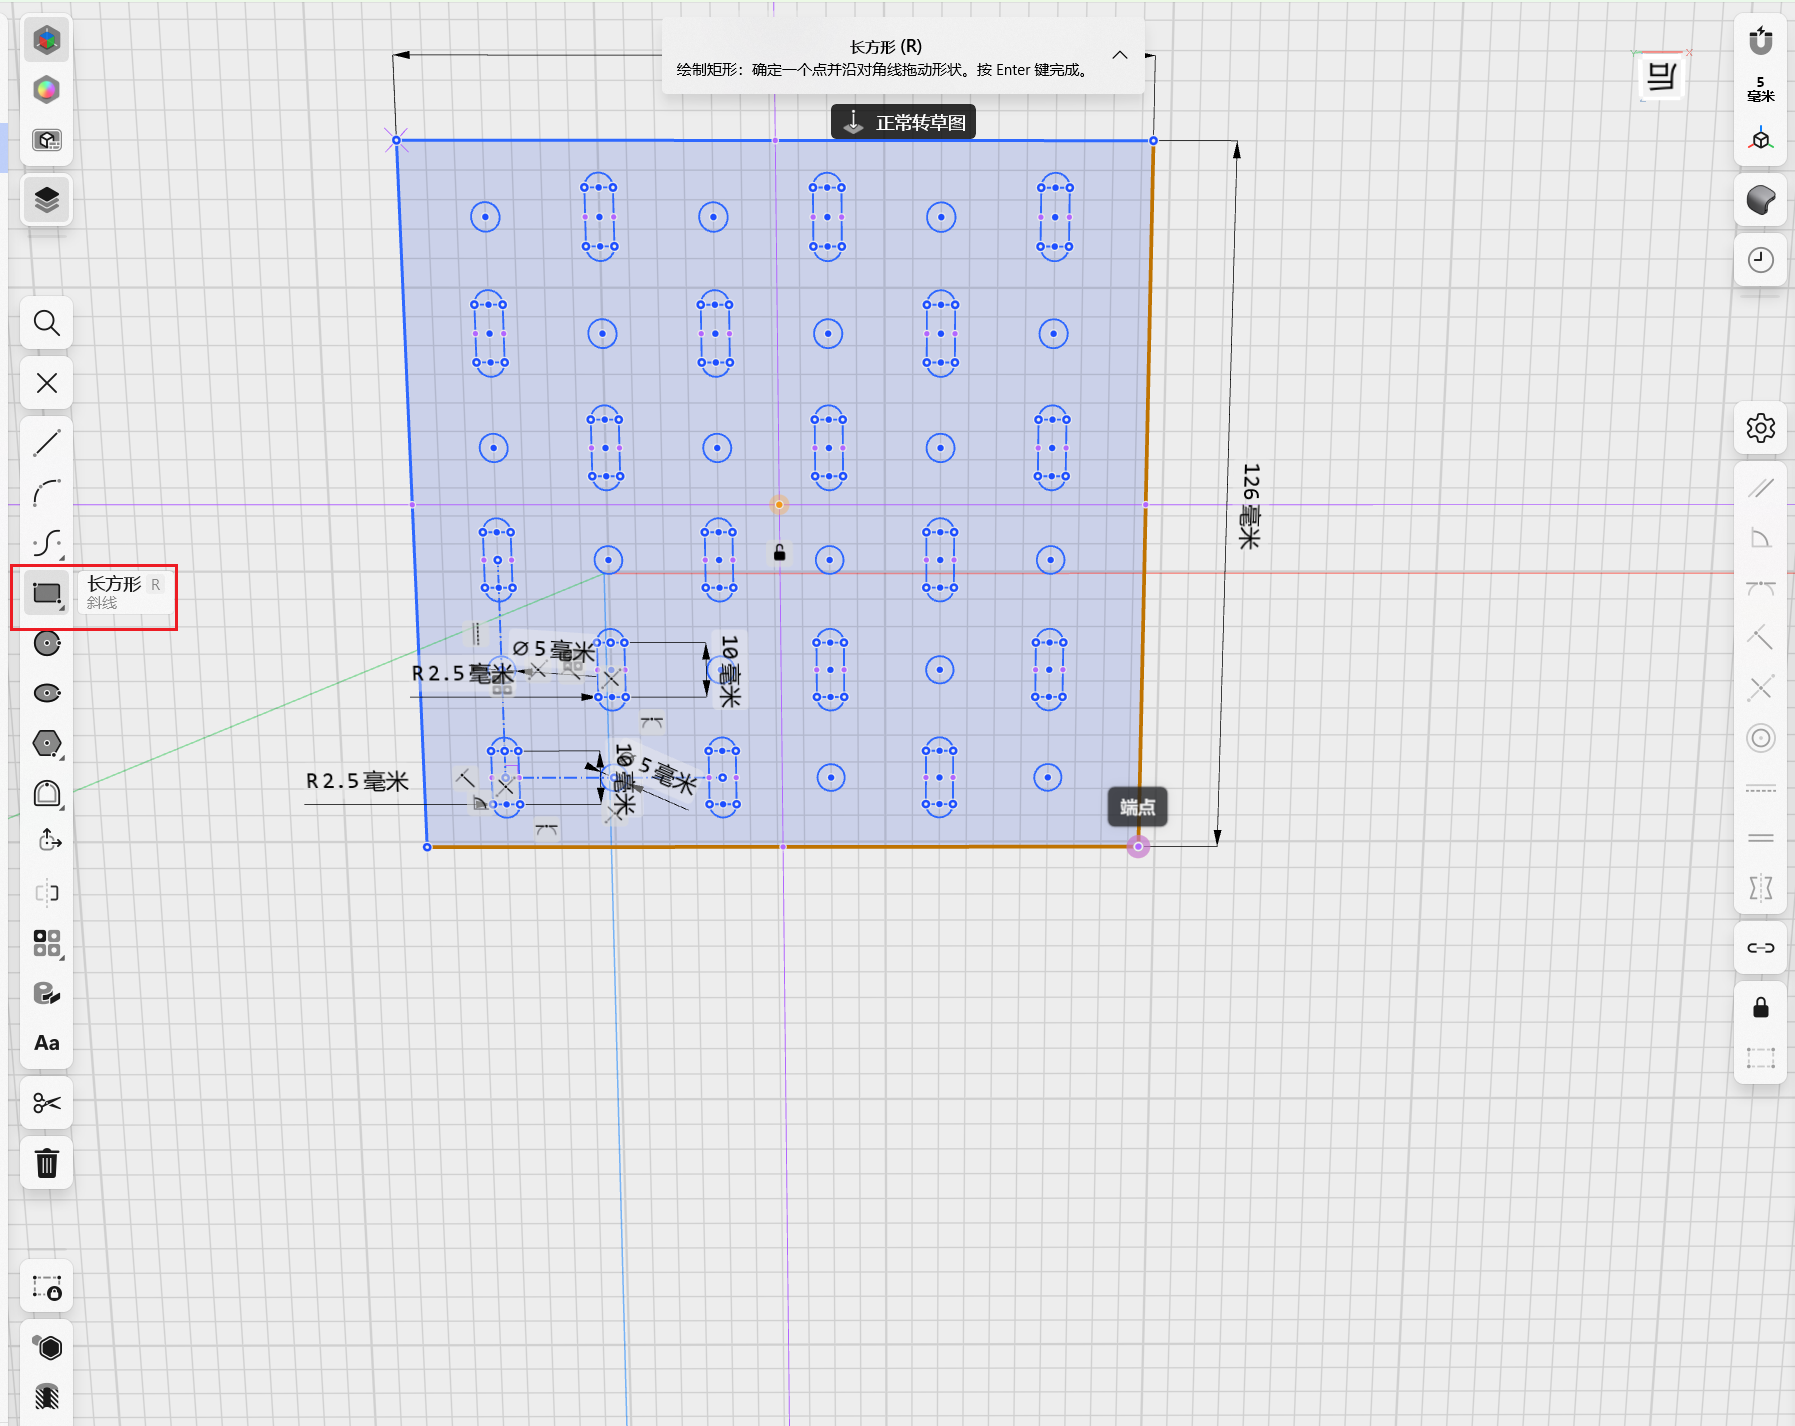1795x1426 pixels.
Task: Select the Text (Aa) tool
Action: (47, 1043)
